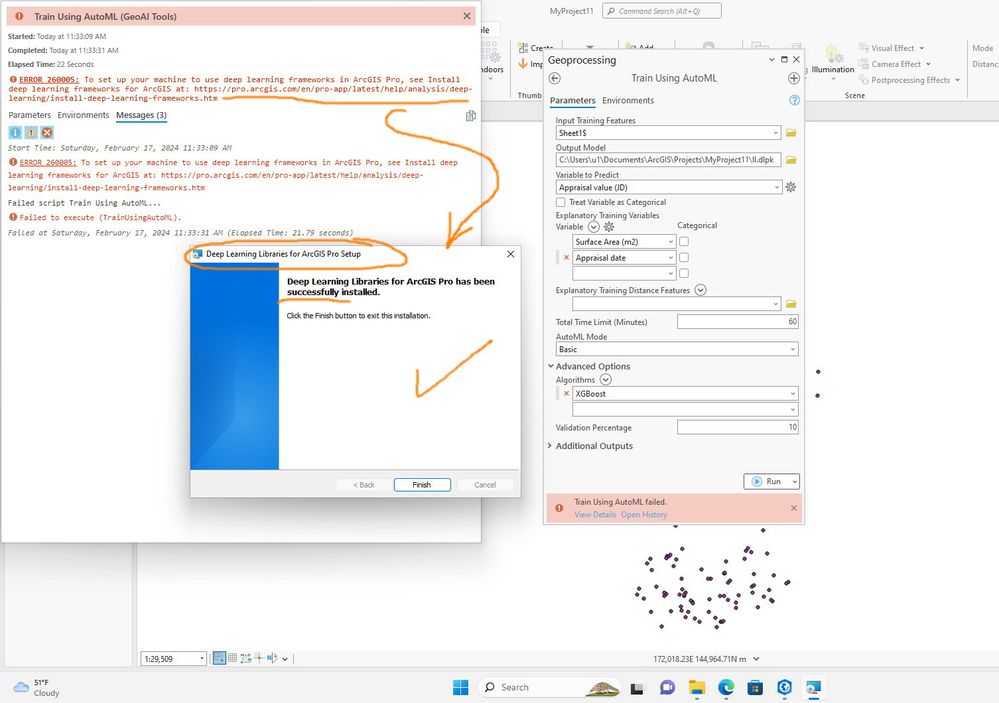999x703 pixels.
Task: Remove the XGBoost algorithm row
Action: point(566,393)
